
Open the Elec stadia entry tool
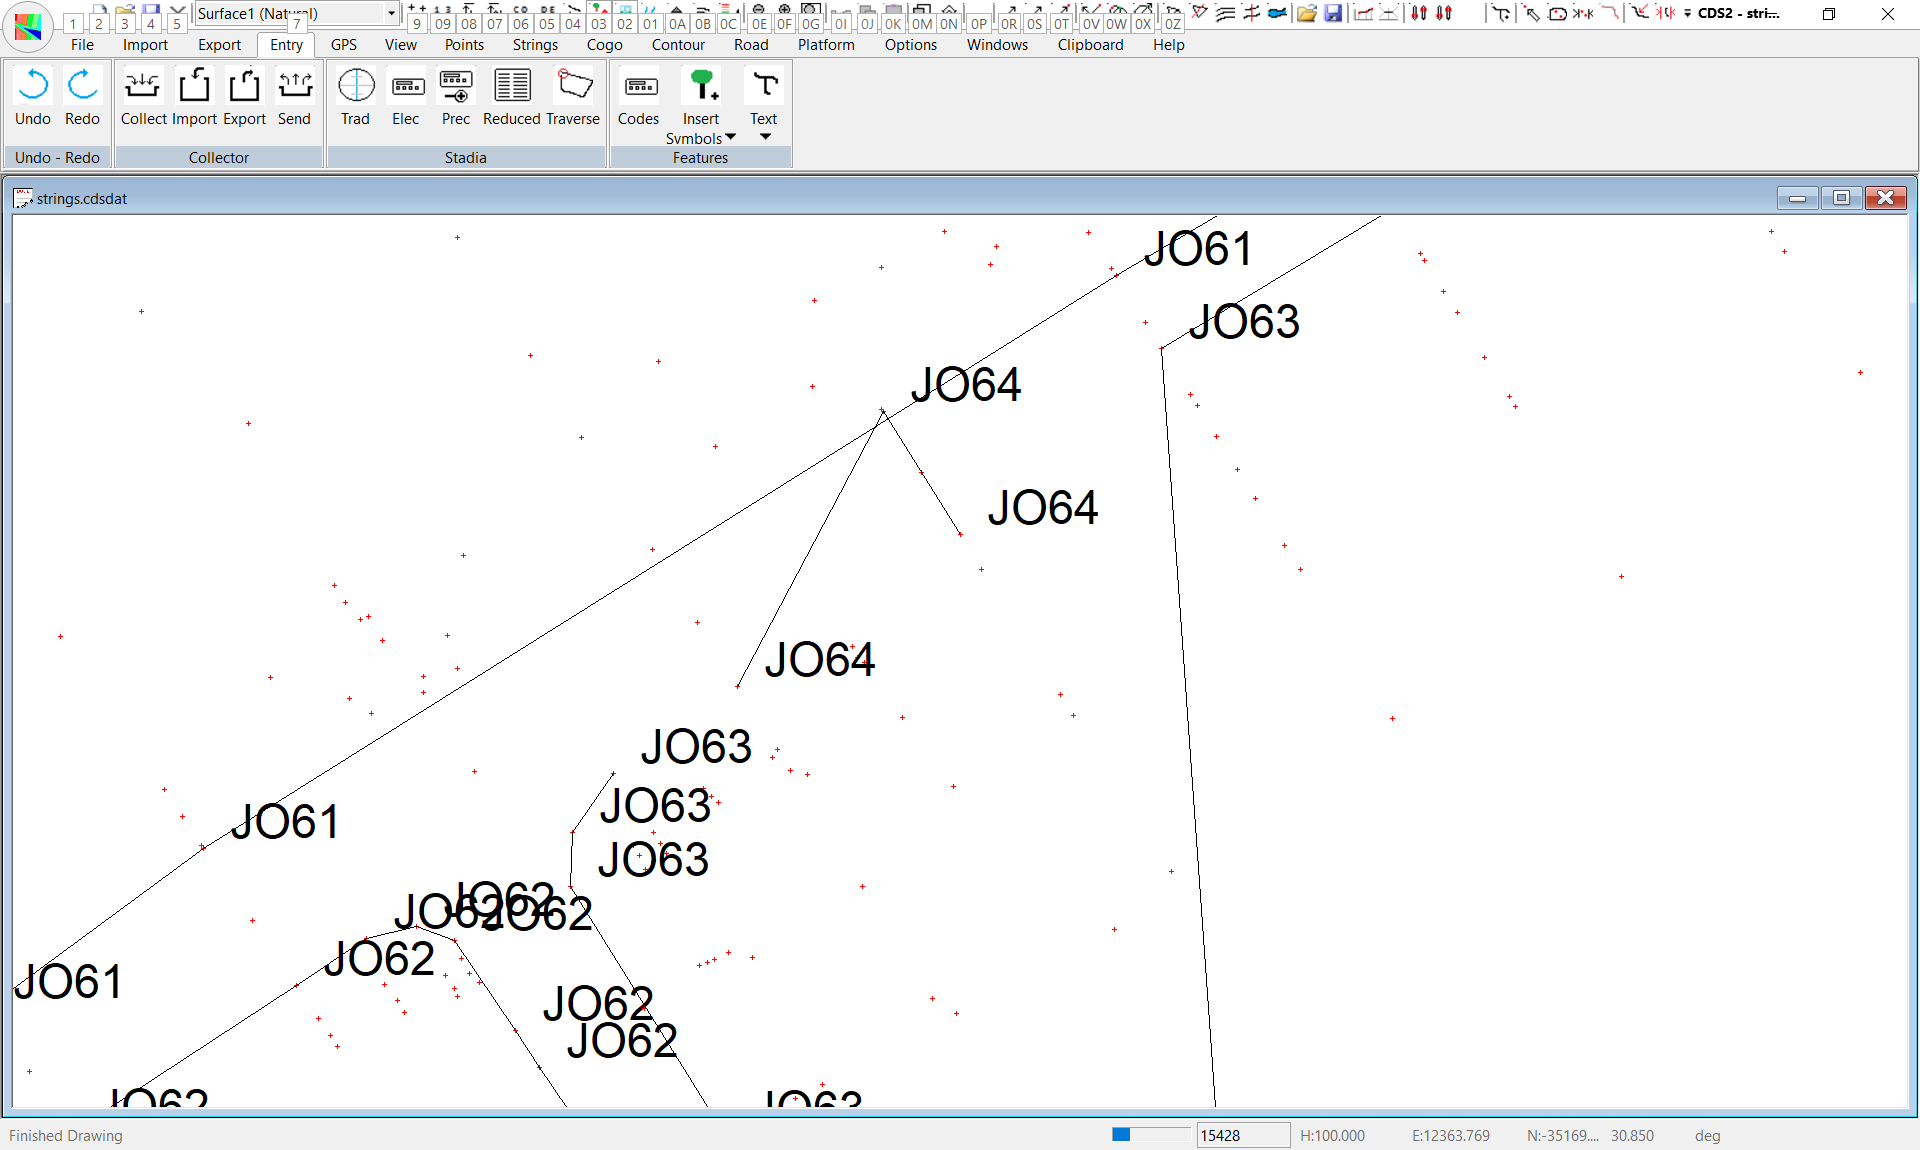(x=406, y=96)
